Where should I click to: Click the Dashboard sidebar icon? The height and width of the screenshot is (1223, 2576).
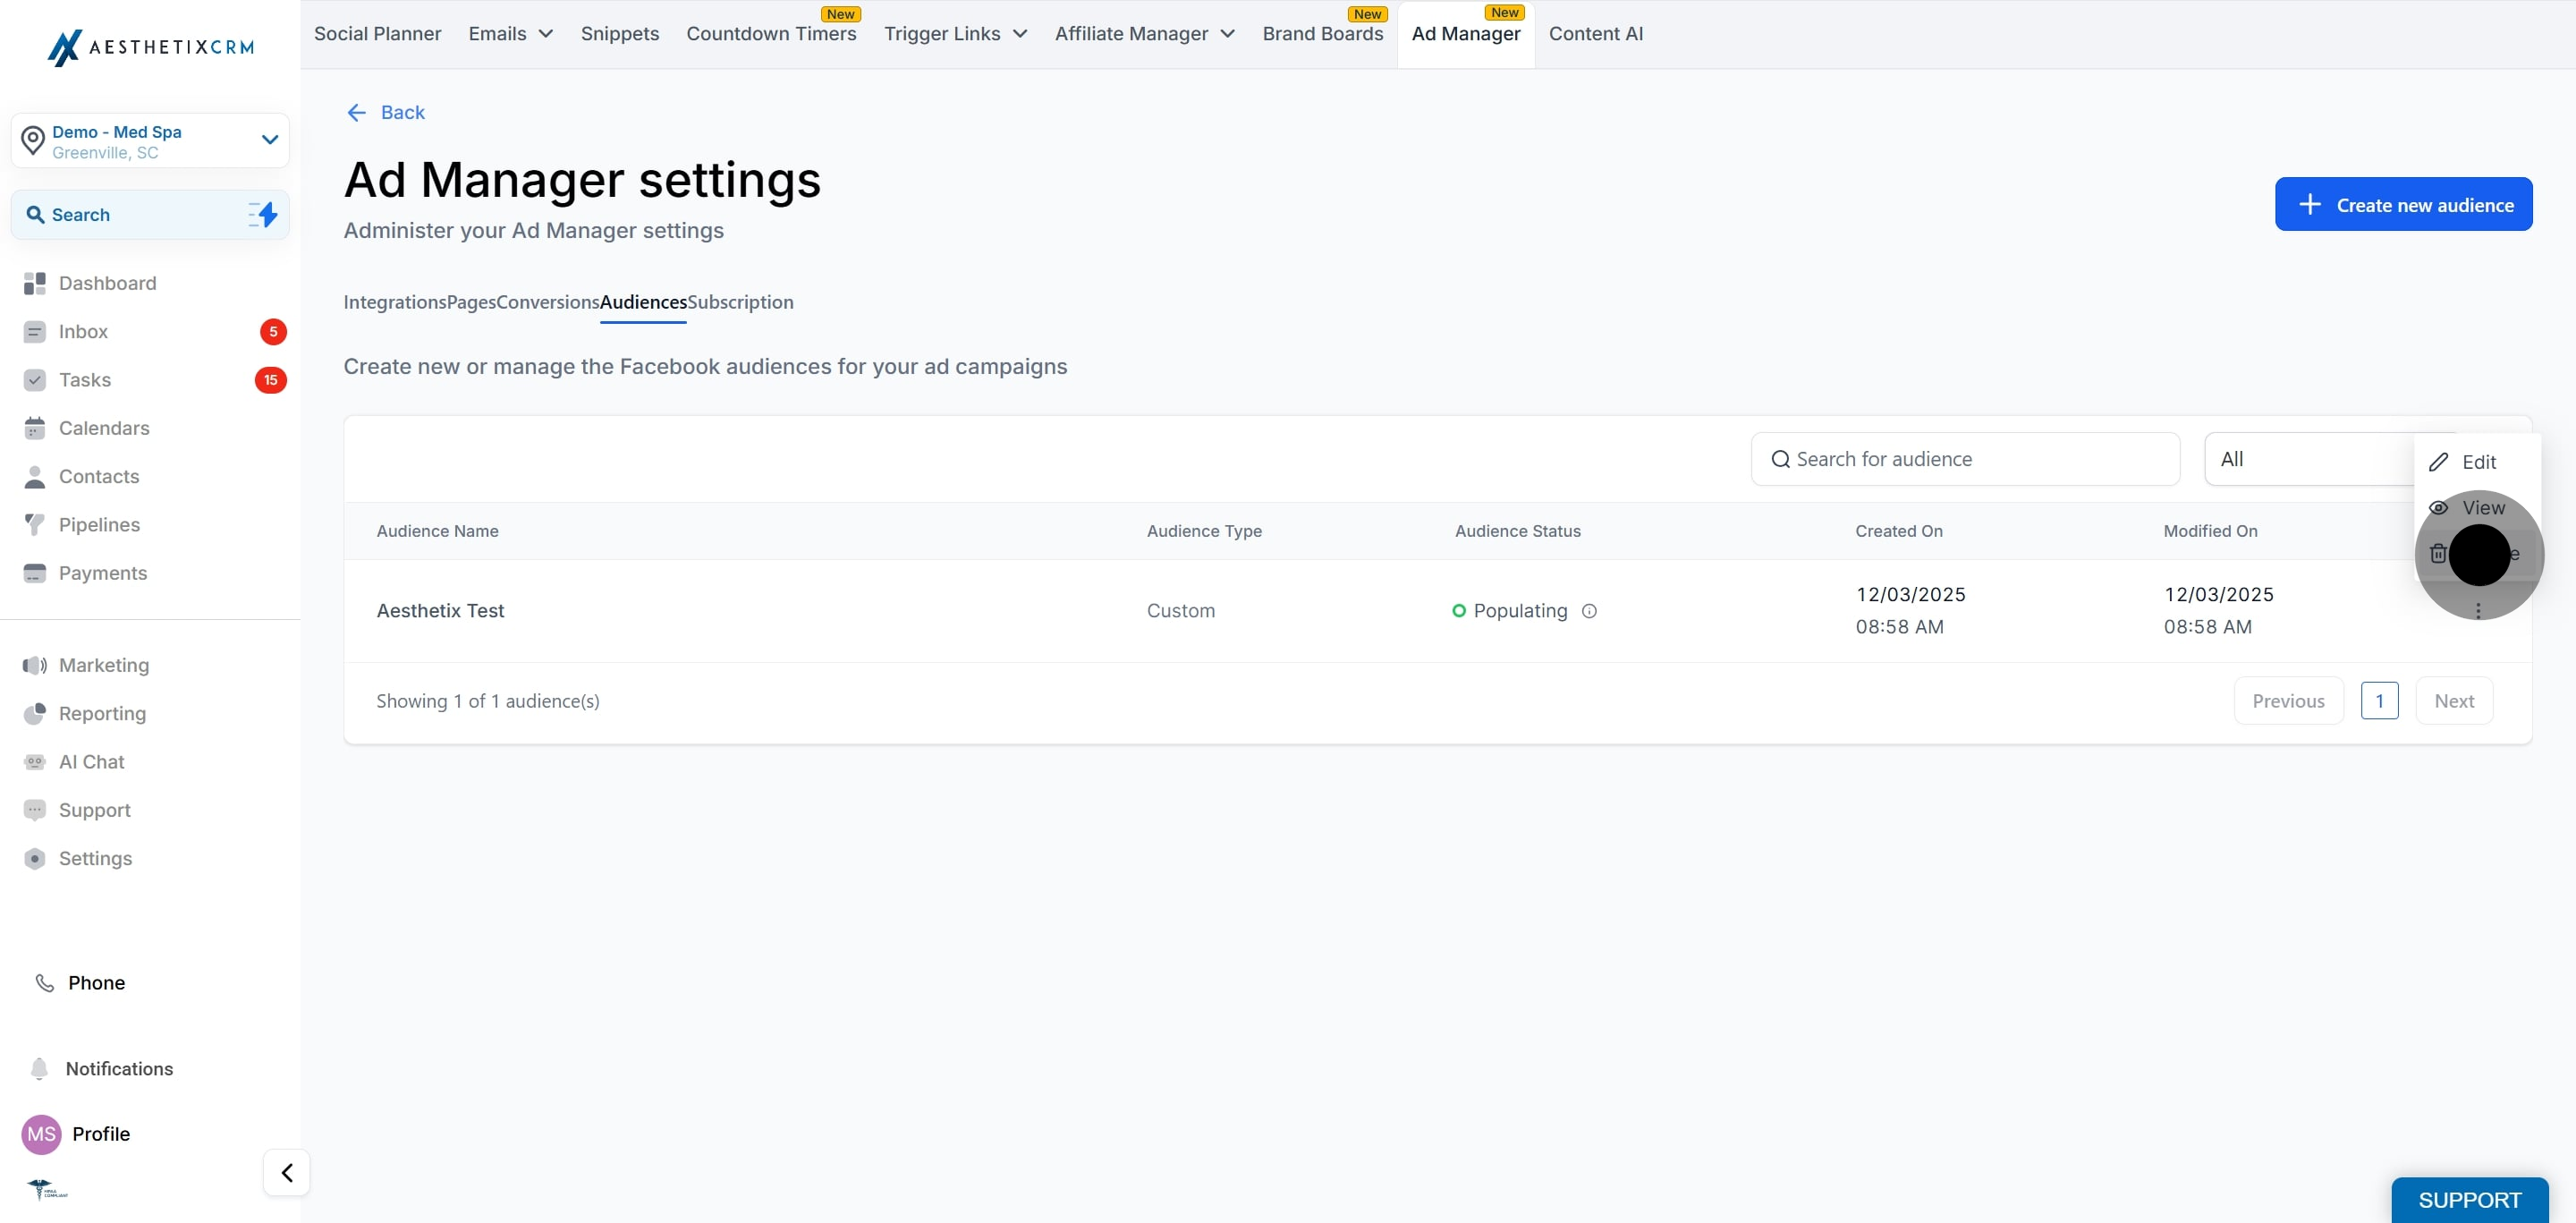click(x=35, y=283)
